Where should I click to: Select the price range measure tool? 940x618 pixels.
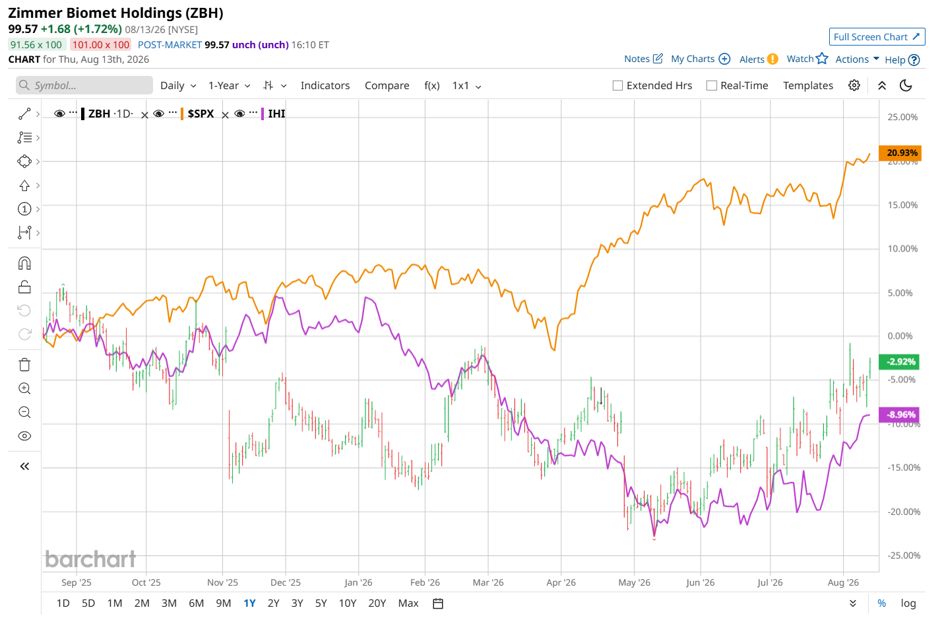(24, 233)
